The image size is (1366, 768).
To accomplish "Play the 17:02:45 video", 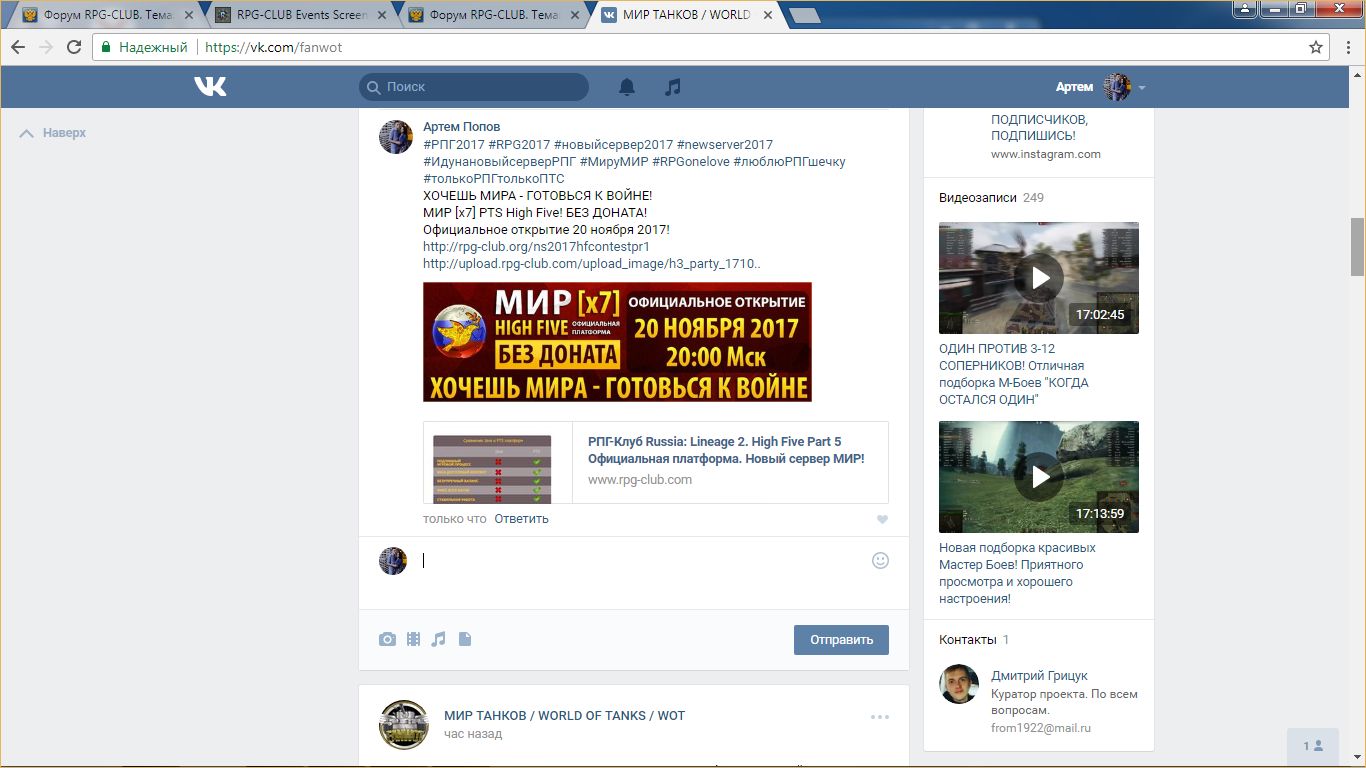I will [1039, 278].
